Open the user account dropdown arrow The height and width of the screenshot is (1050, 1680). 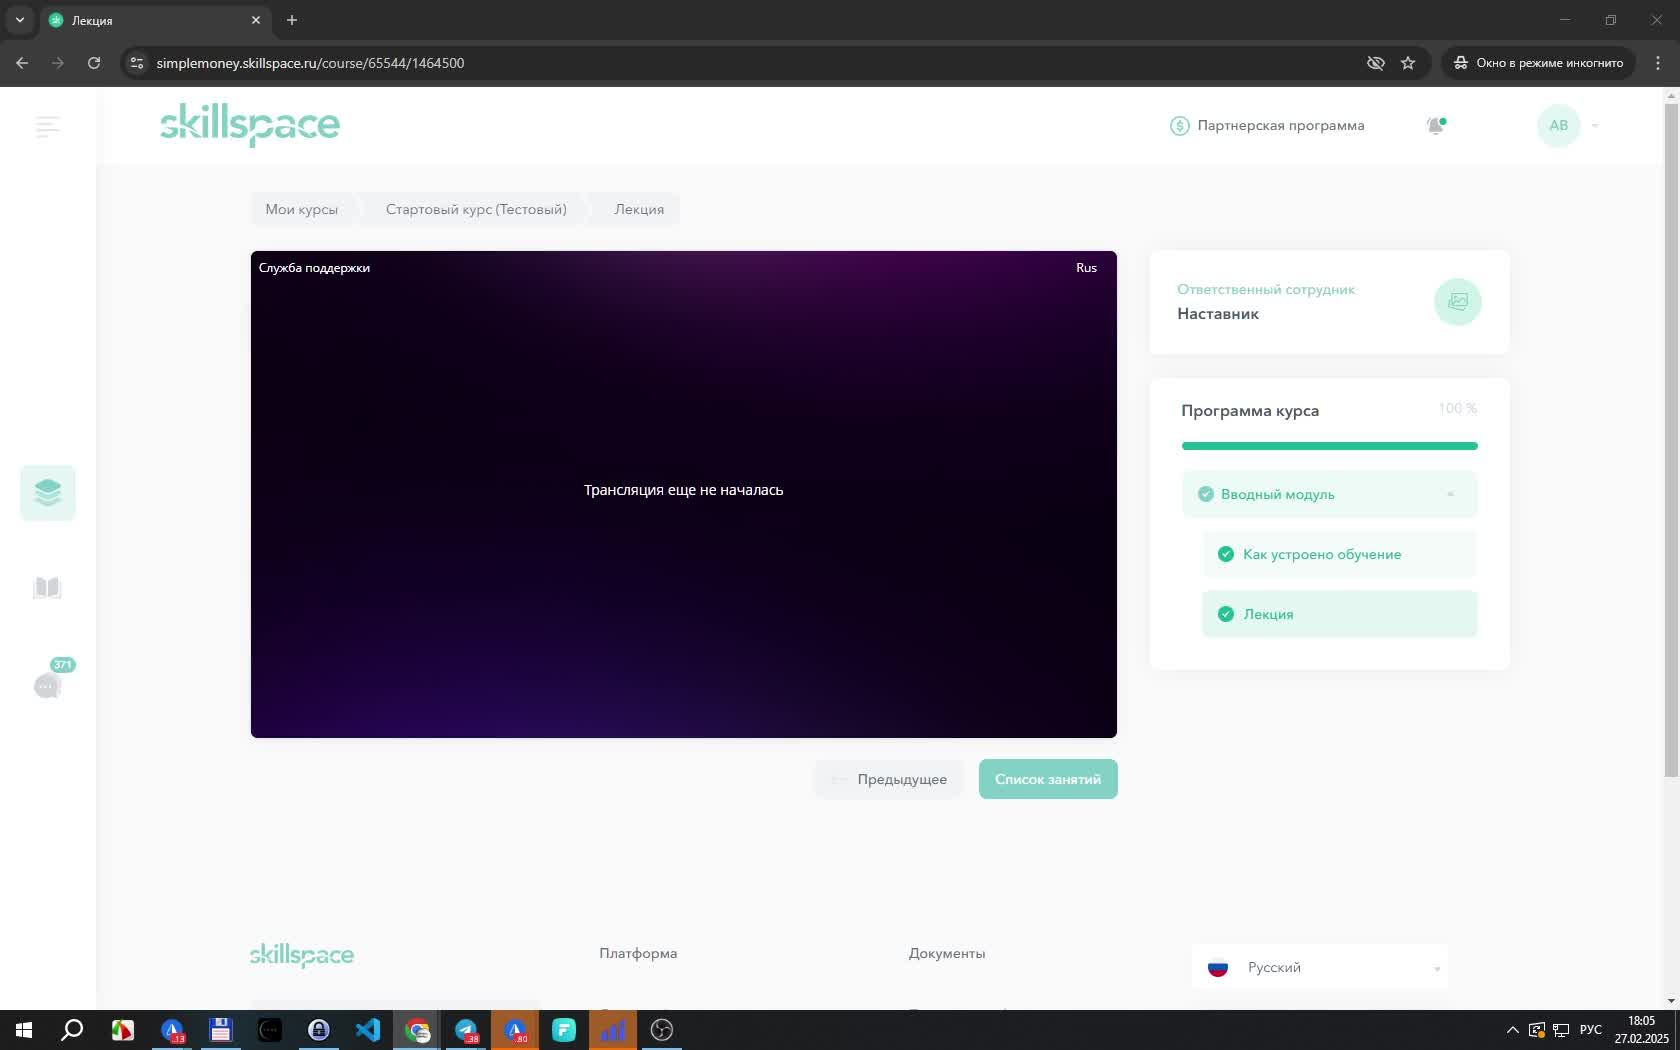click(x=1595, y=126)
